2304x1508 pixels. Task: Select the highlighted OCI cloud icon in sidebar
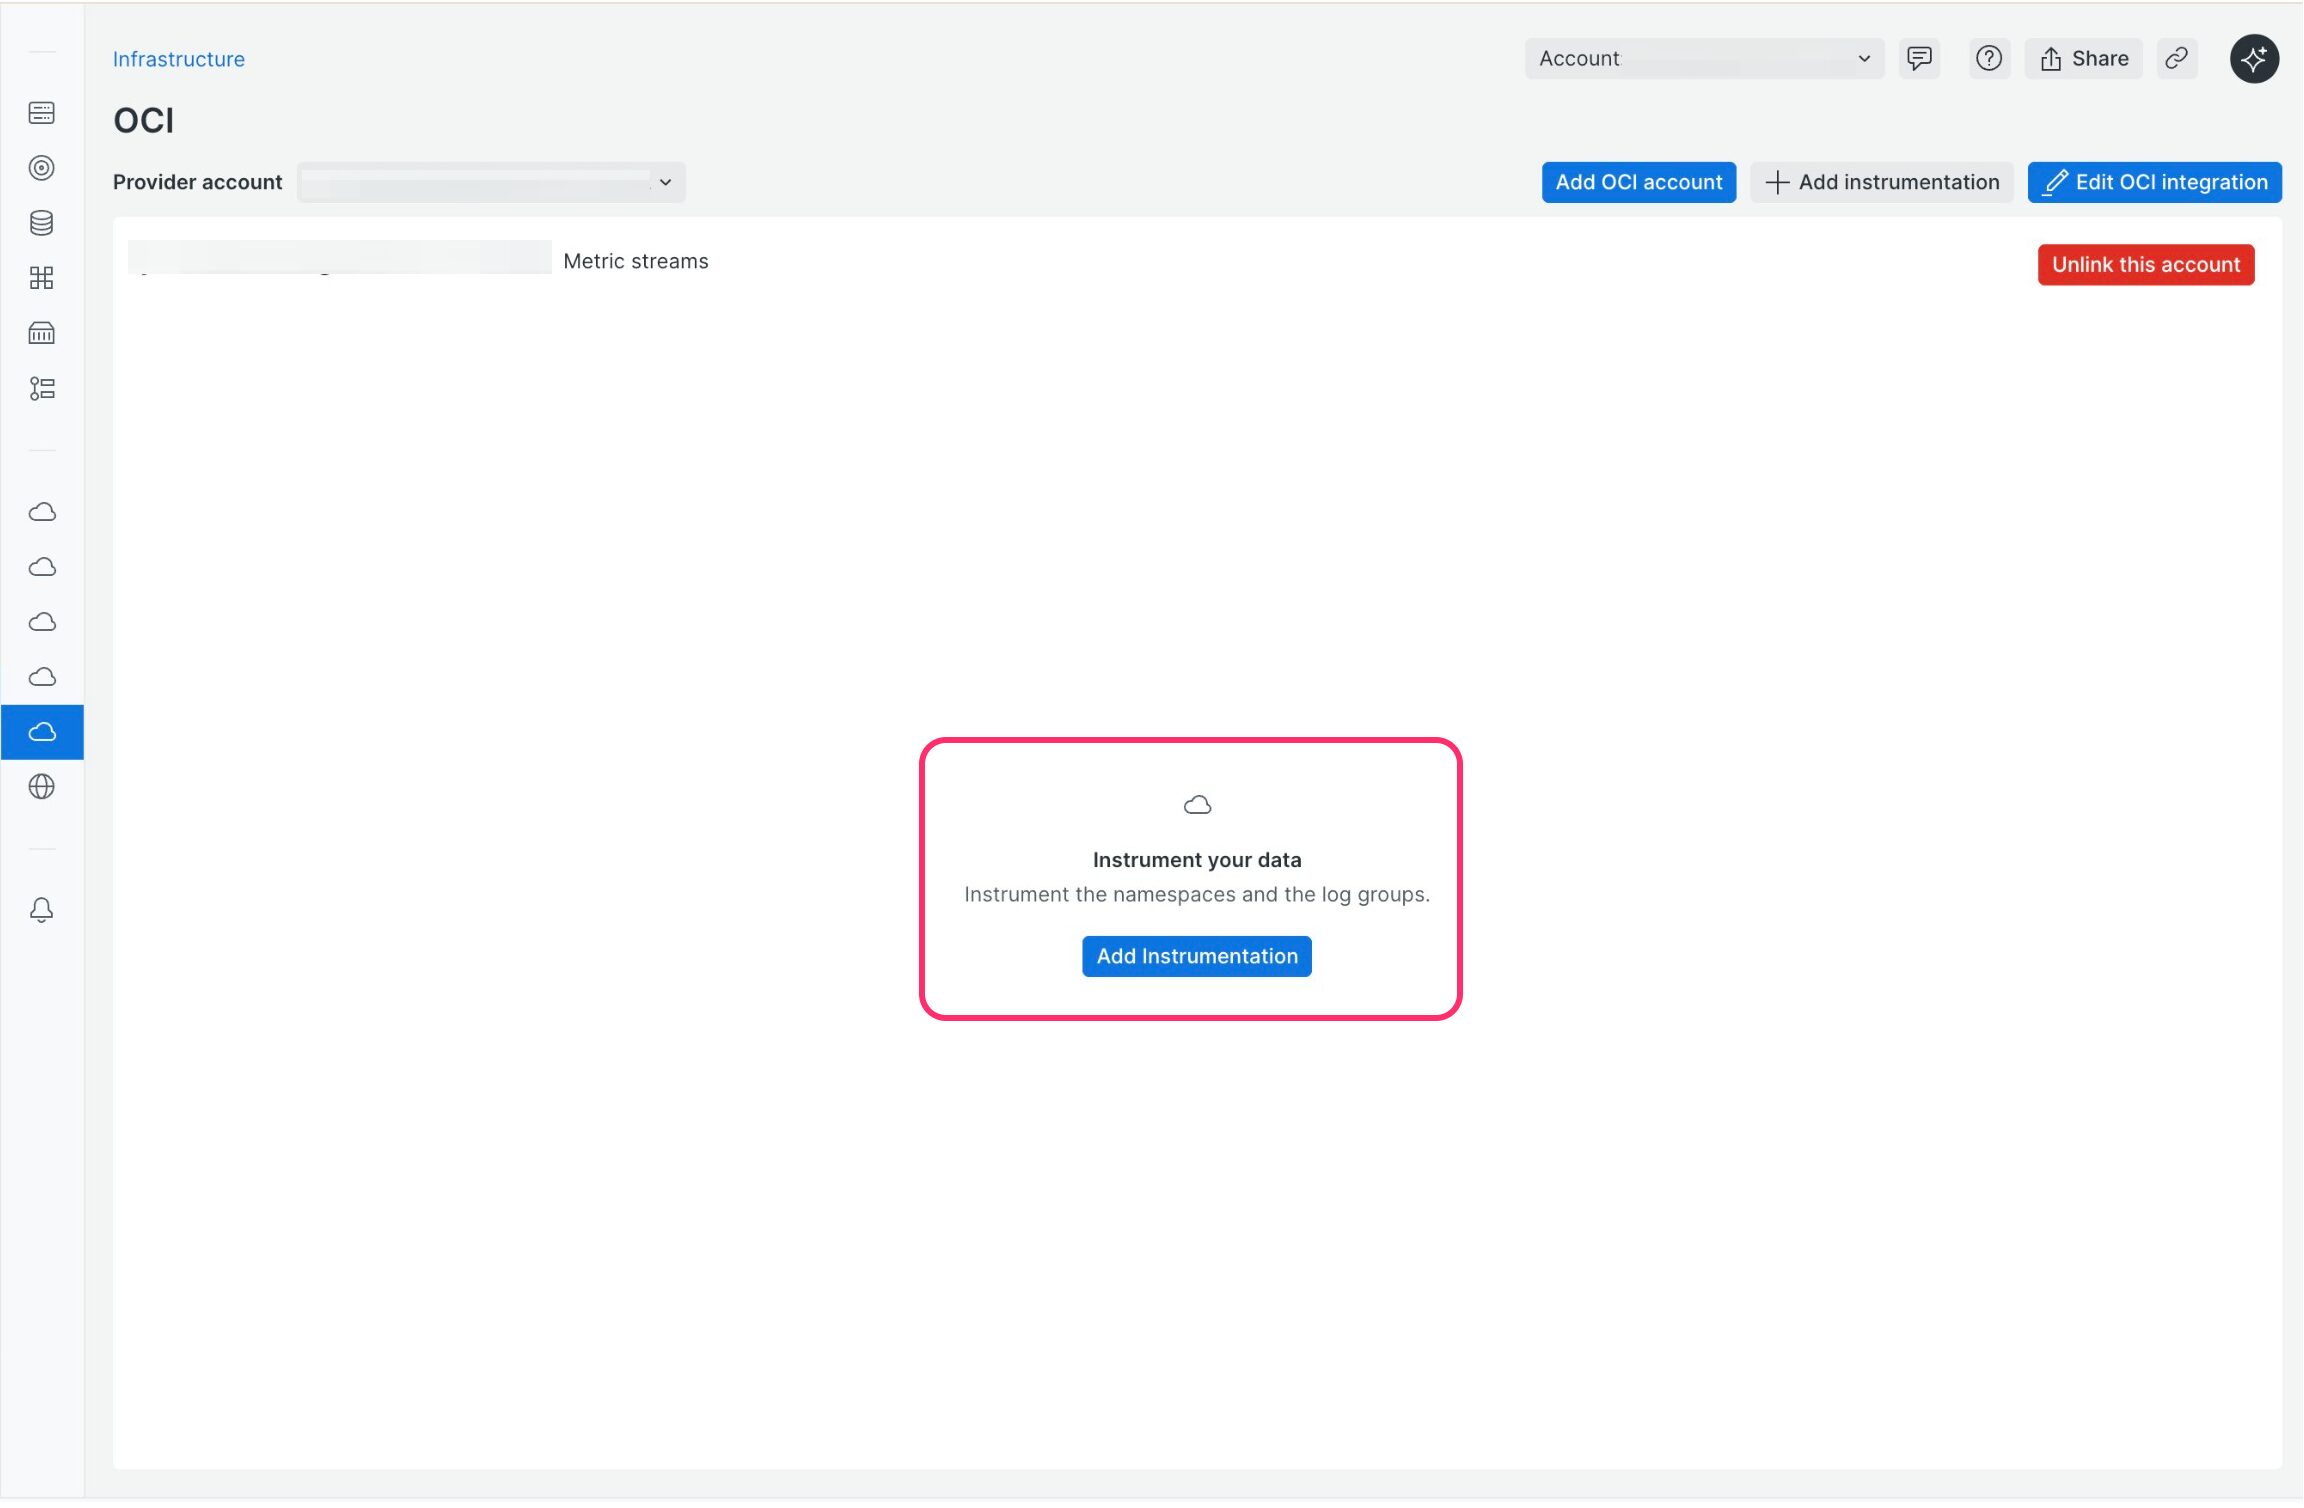click(42, 731)
